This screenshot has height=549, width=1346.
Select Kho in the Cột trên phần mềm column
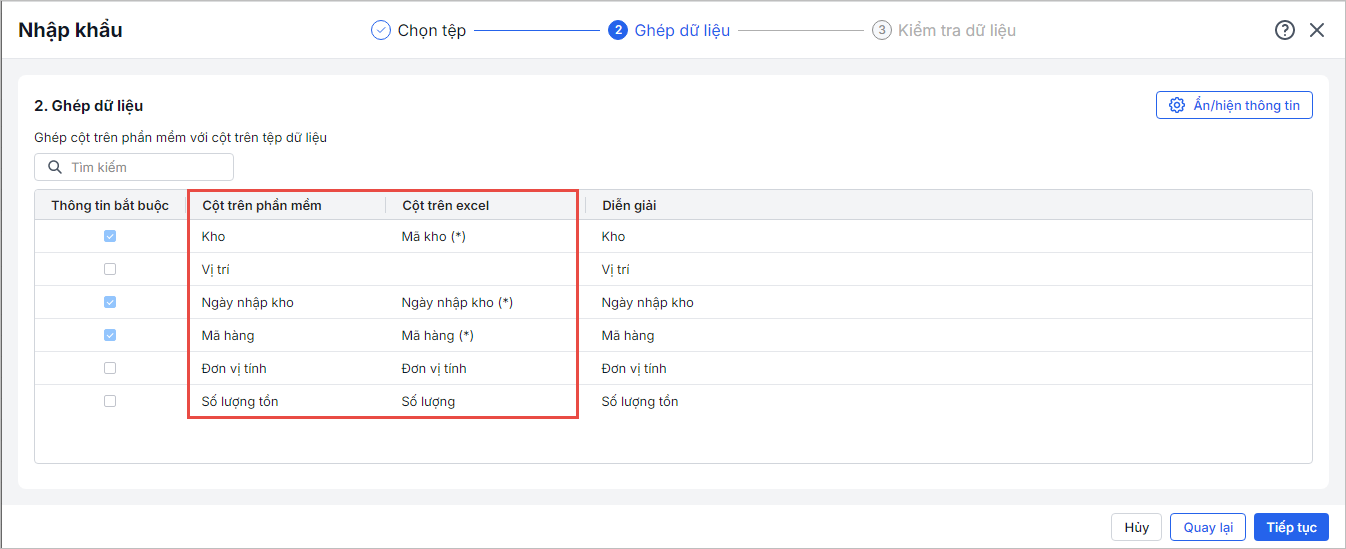click(213, 236)
